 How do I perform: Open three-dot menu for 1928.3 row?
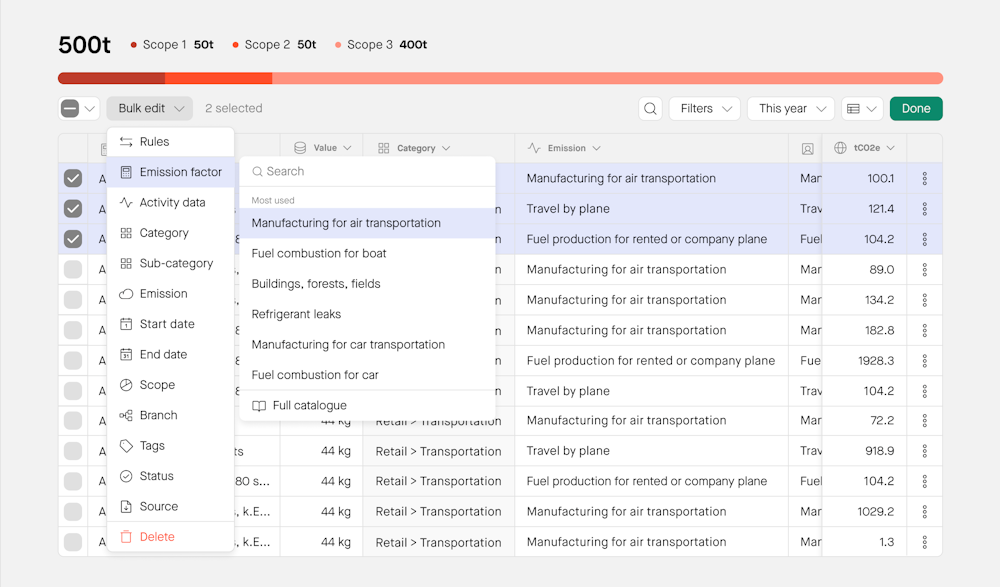click(924, 361)
